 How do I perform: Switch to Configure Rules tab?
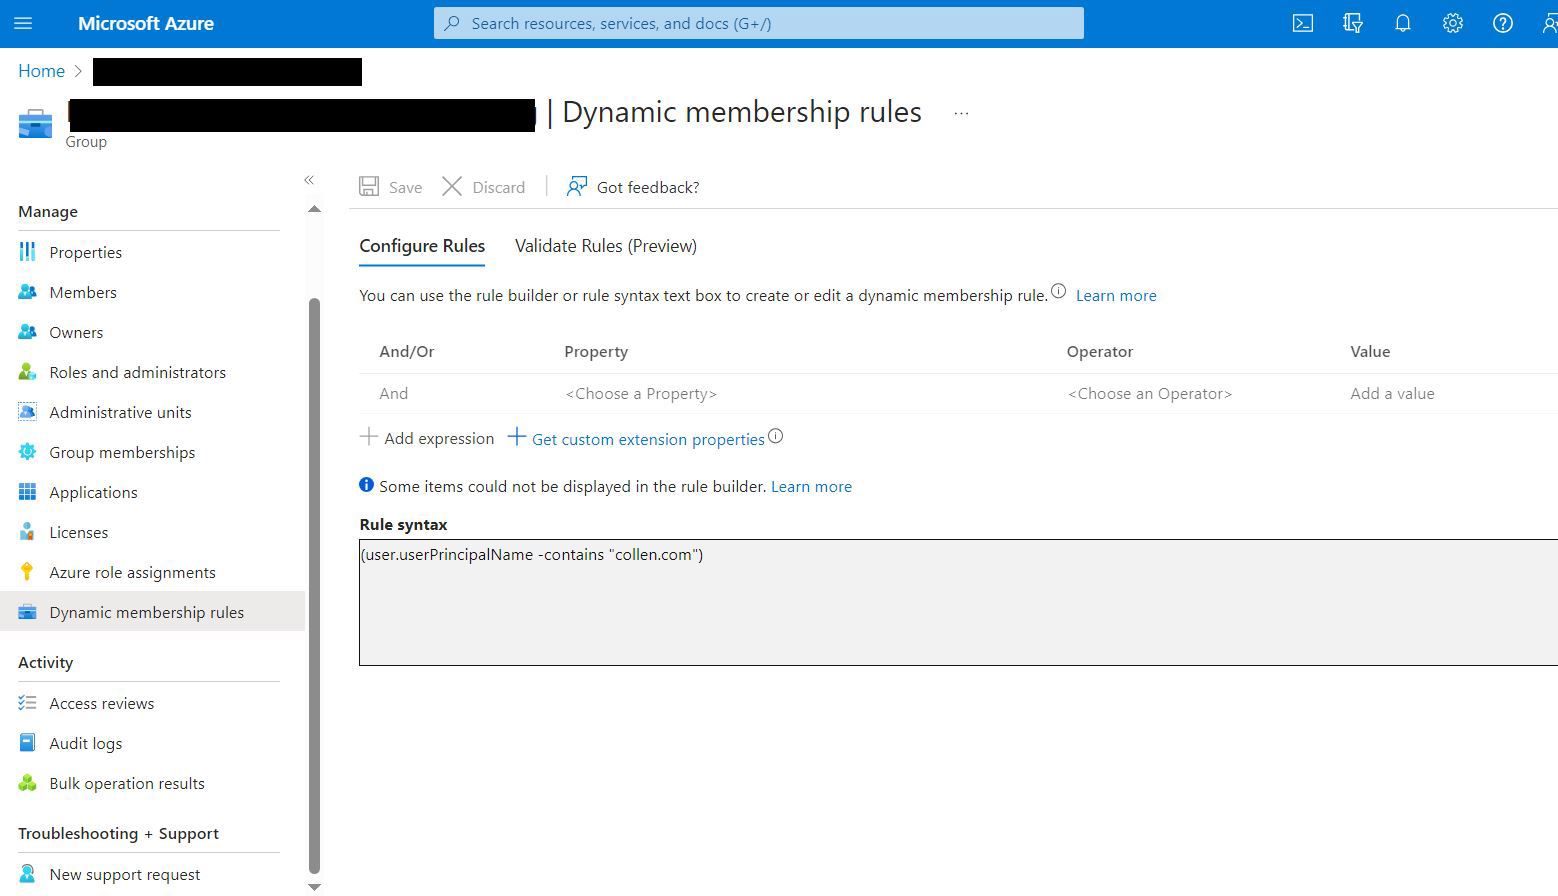tap(422, 246)
